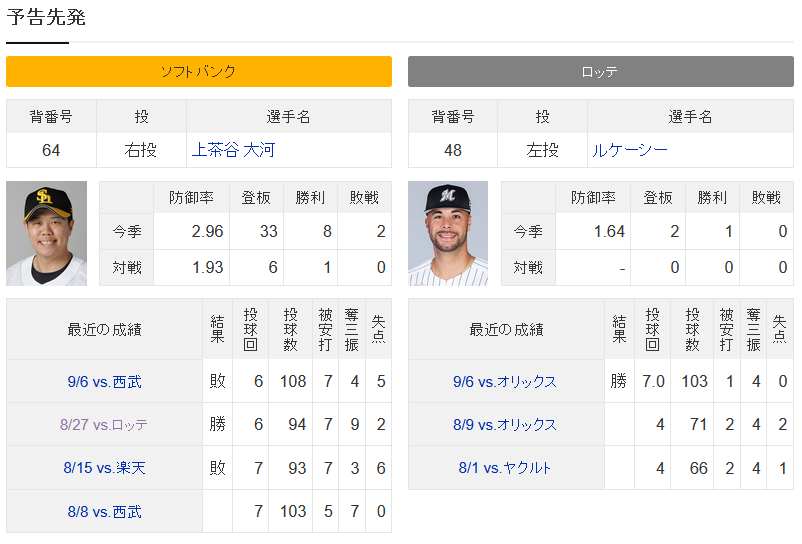Click Lotte jersey number 48
This screenshot has height=544, width=802.
coord(453,150)
